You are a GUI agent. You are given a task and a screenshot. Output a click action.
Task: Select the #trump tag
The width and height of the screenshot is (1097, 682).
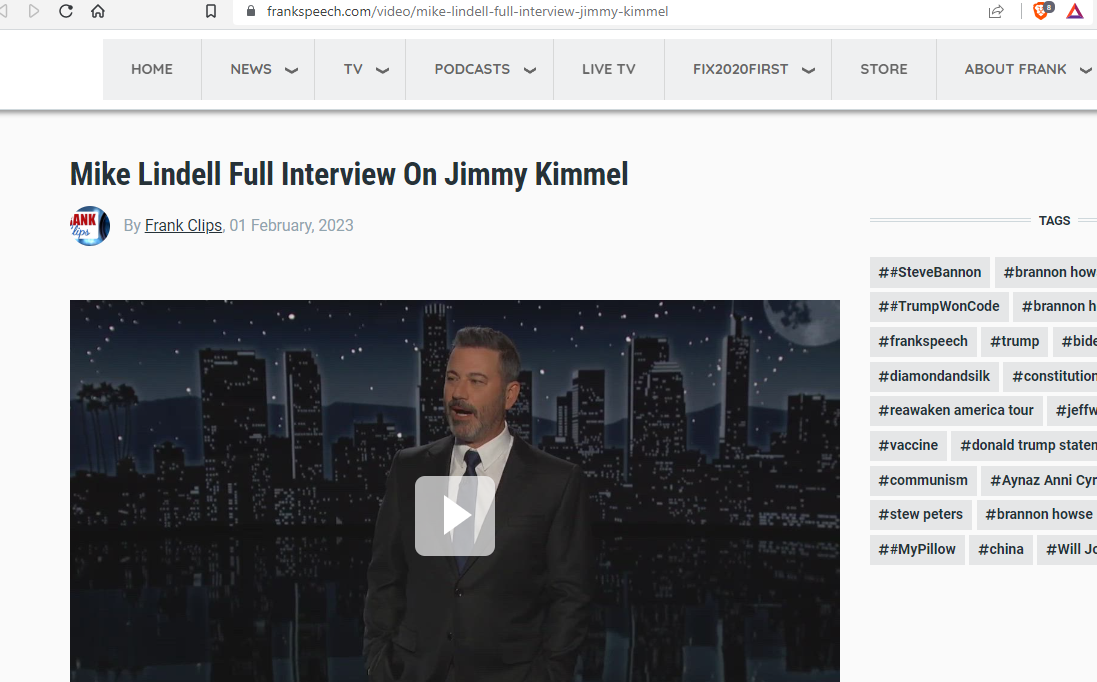tap(1014, 341)
